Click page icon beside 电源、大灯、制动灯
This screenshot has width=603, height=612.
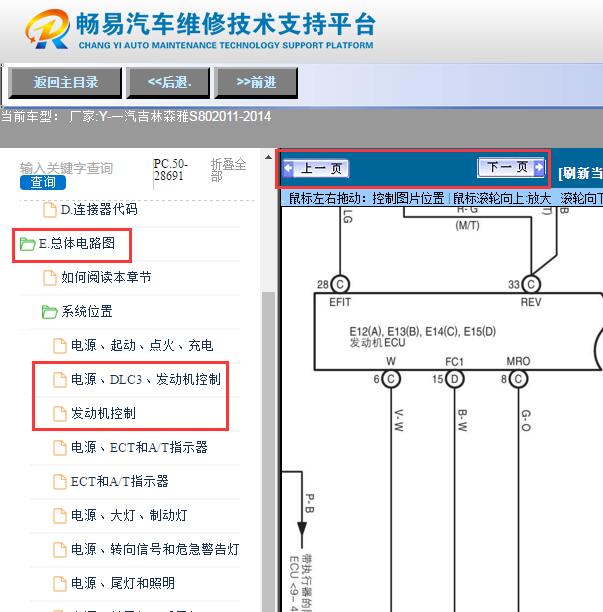59,516
